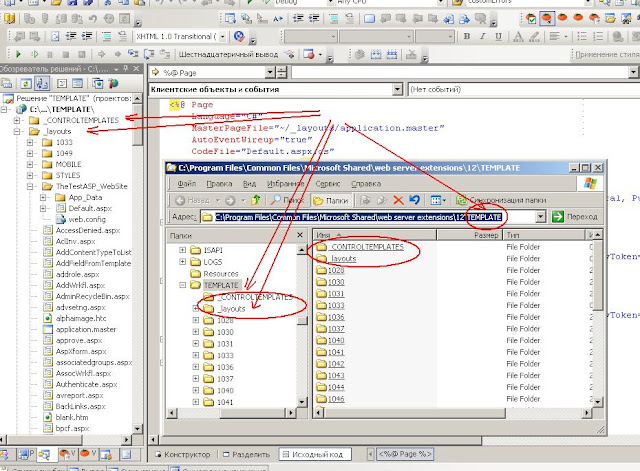Open the address bar dropdown arrow in Explorer
This screenshot has height=471, width=640.
(x=540, y=217)
